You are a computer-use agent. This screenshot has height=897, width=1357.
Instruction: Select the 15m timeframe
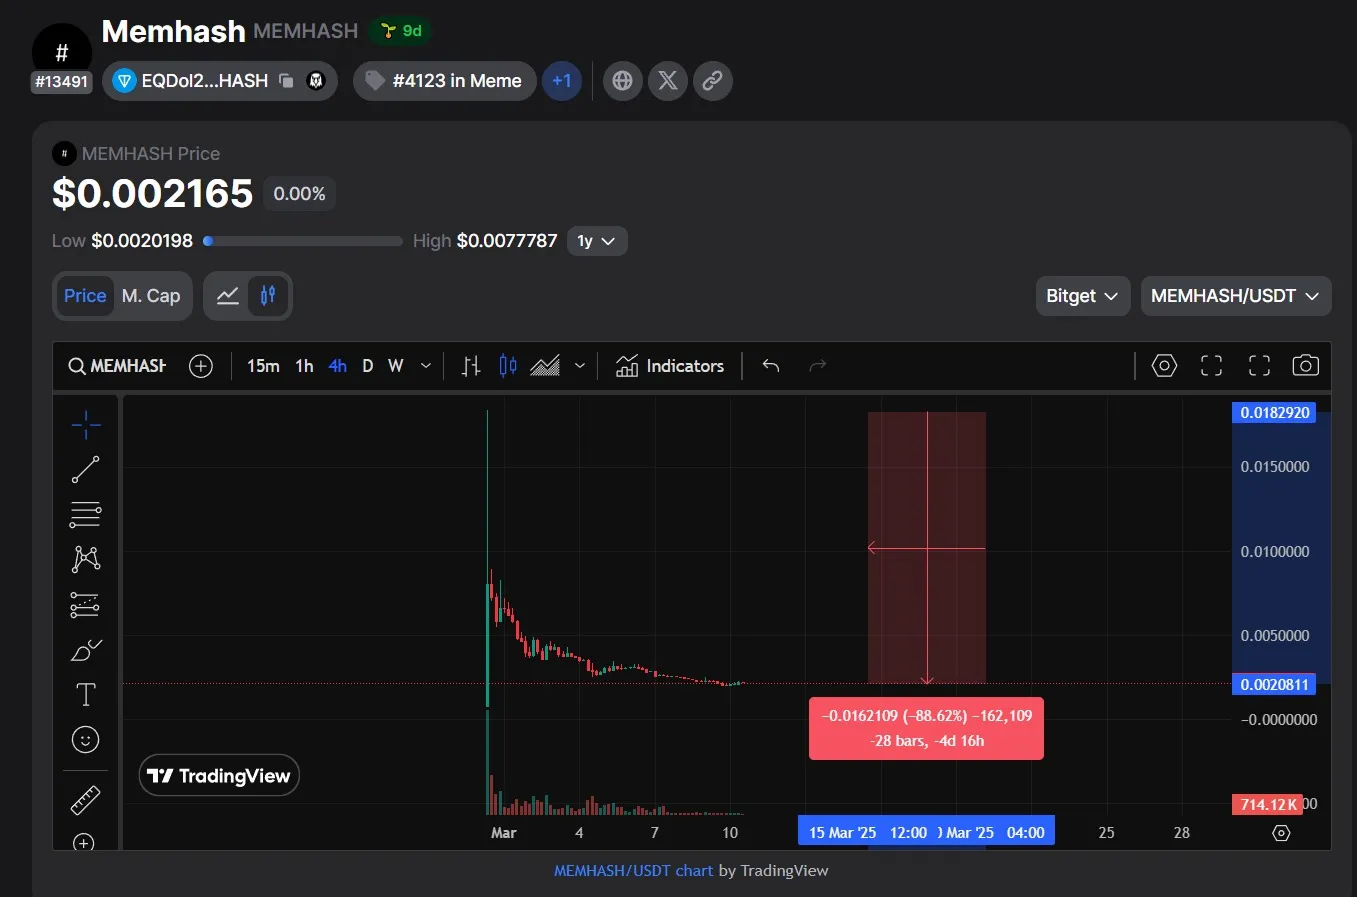(x=263, y=366)
